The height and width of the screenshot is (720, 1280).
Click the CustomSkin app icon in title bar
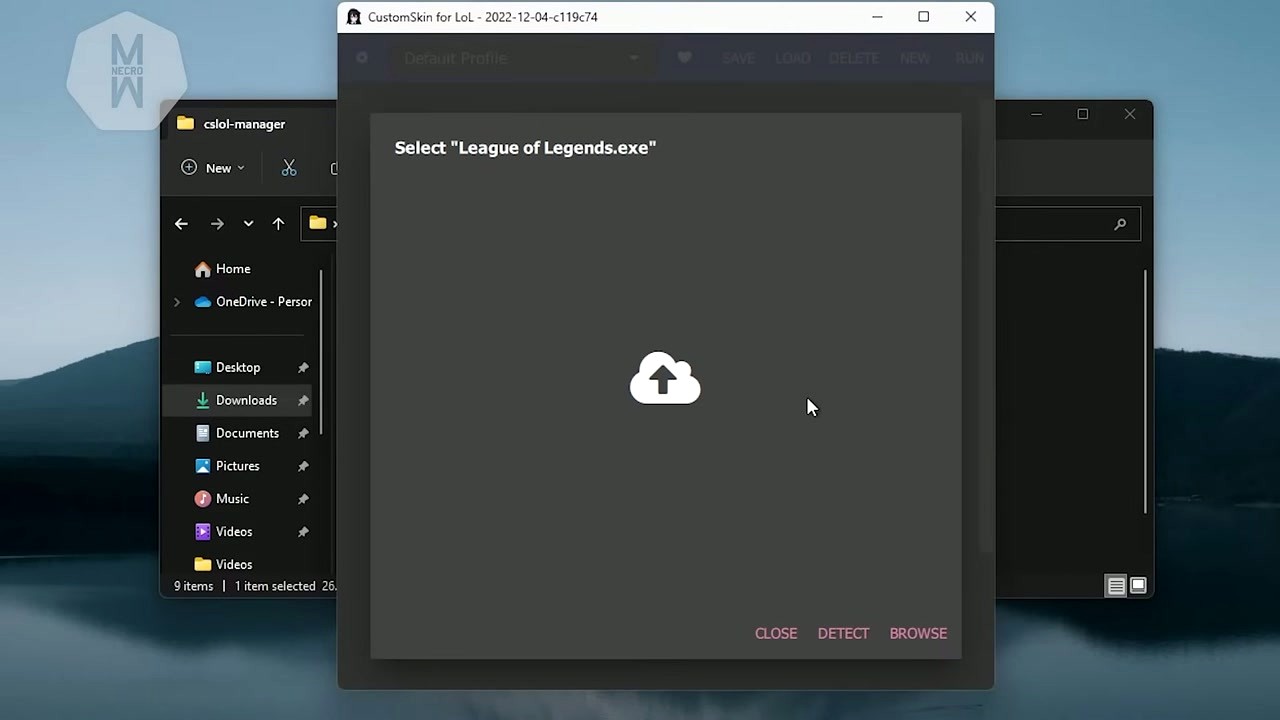coord(353,17)
